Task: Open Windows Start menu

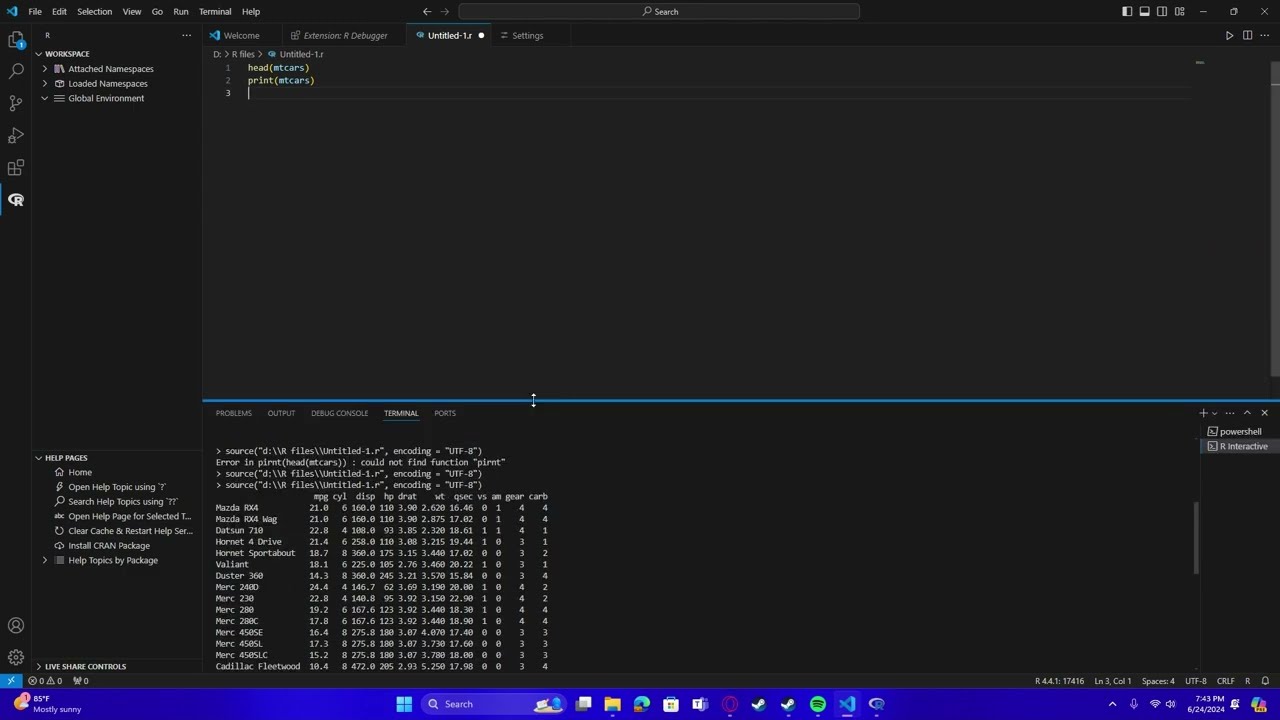Action: click(404, 704)
